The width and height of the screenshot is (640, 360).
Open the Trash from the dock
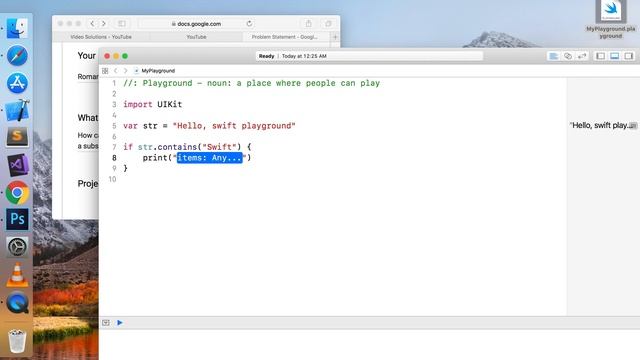17,340
